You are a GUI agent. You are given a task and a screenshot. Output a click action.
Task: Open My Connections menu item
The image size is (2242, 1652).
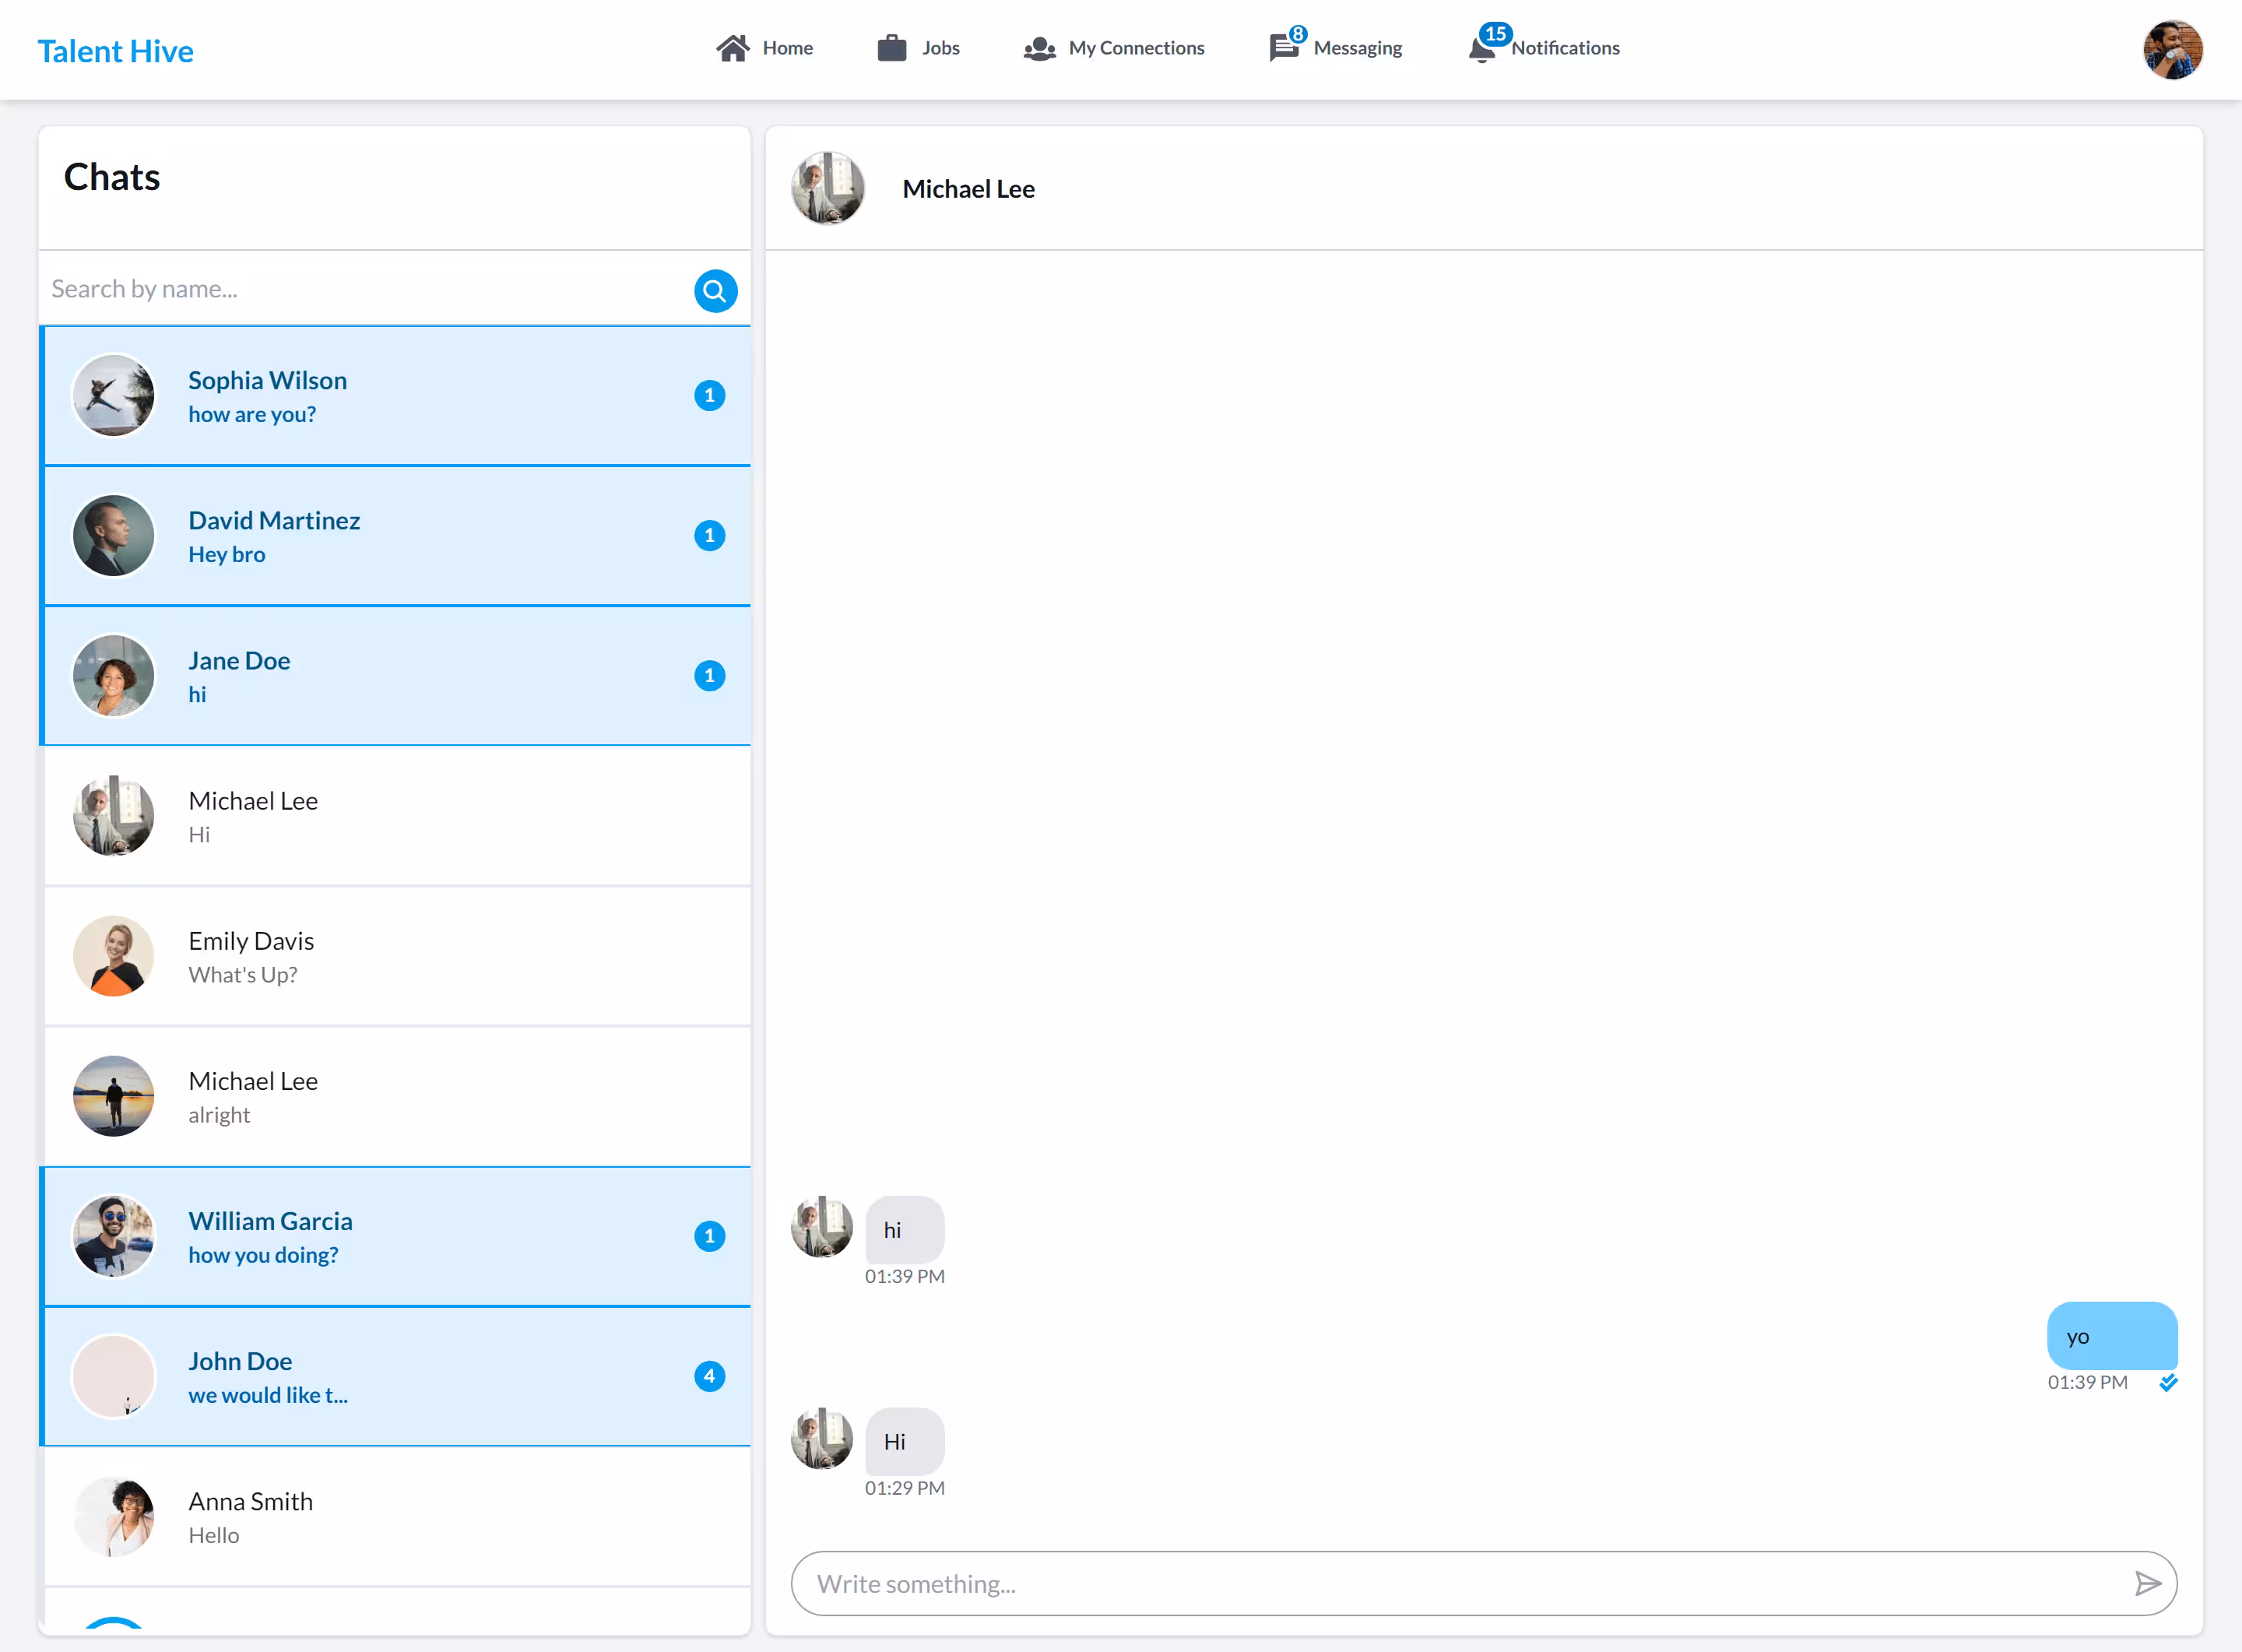(x=1114, y=48)
